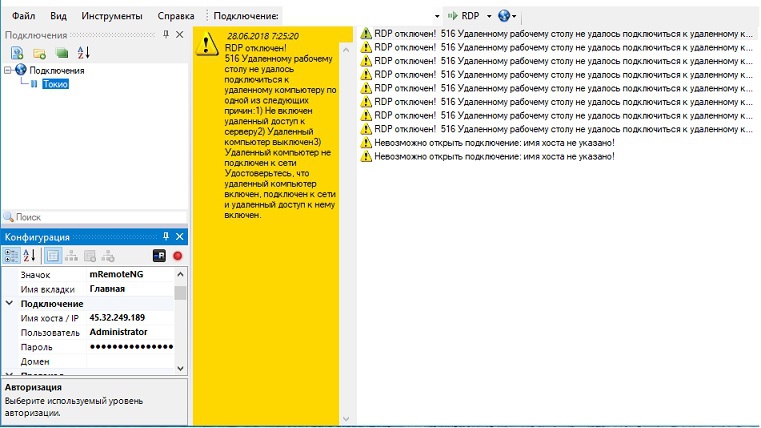This screenshot has width=761, height=428.
Task: Click the property grid scrollbar thumb
Action: tap(180, 293)
